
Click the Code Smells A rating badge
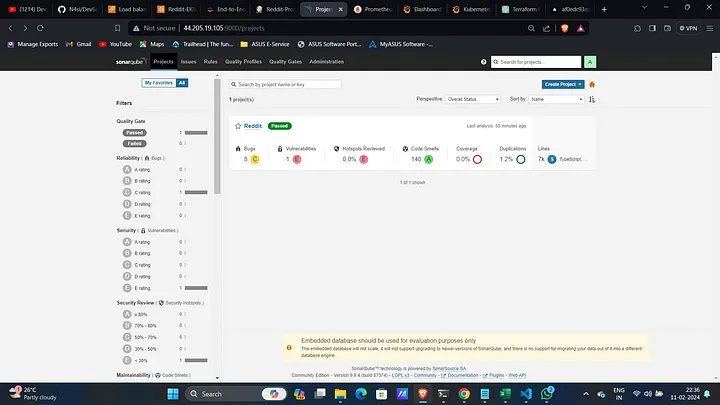coord(428,159)
